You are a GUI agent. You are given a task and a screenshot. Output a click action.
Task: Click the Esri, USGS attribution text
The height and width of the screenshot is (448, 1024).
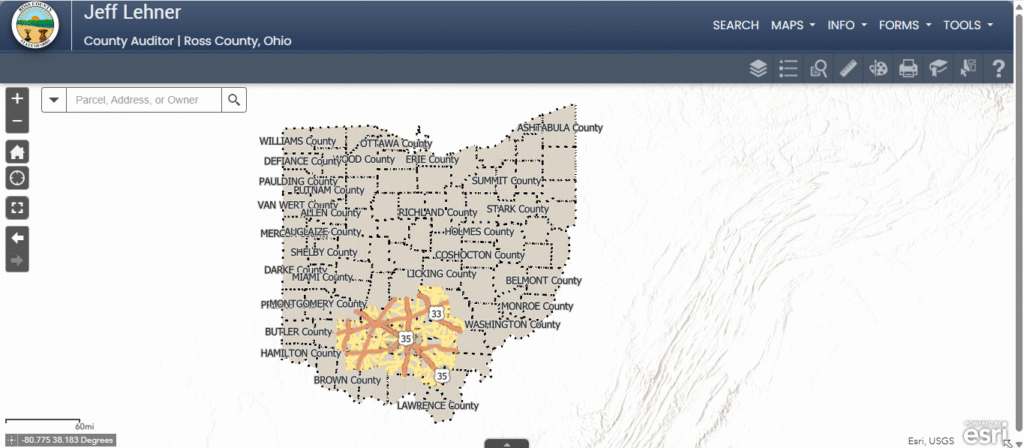coord(931,441)
